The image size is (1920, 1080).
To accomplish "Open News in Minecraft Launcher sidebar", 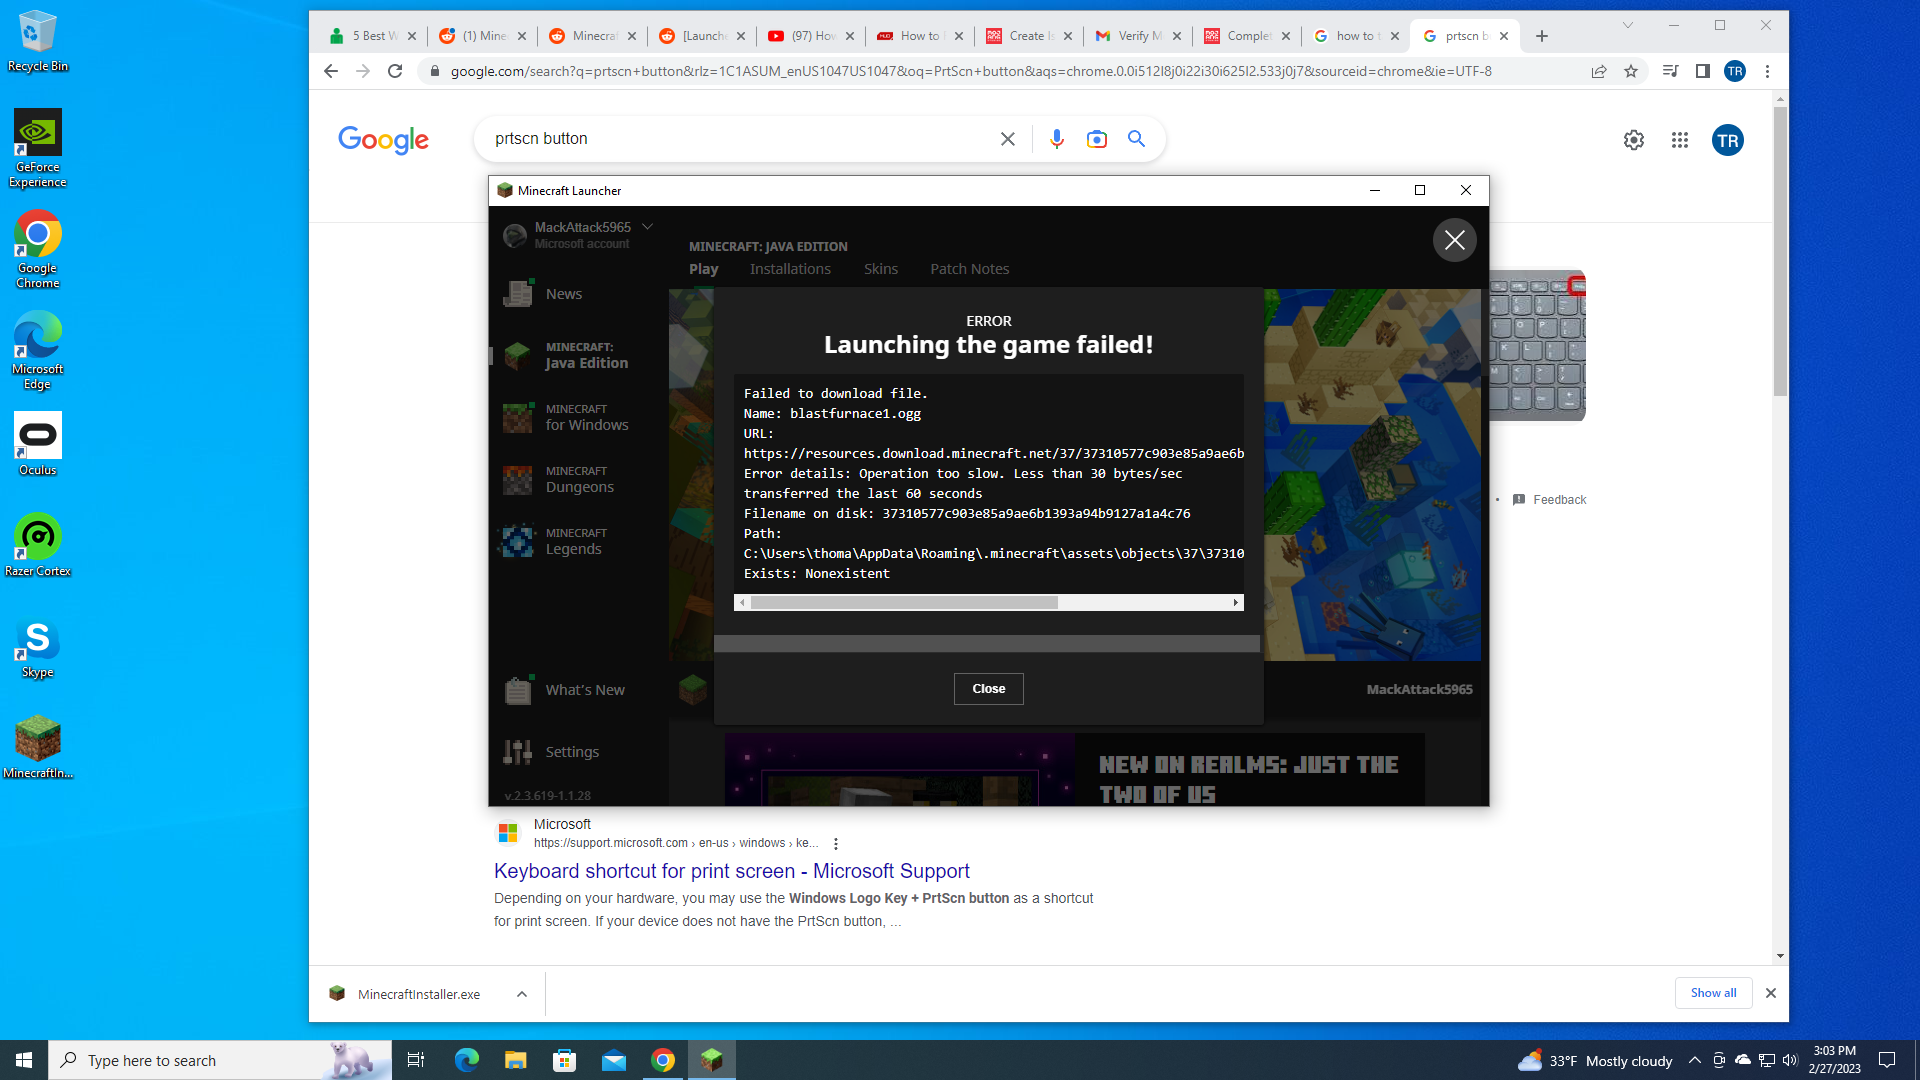I will pos(563,294).
